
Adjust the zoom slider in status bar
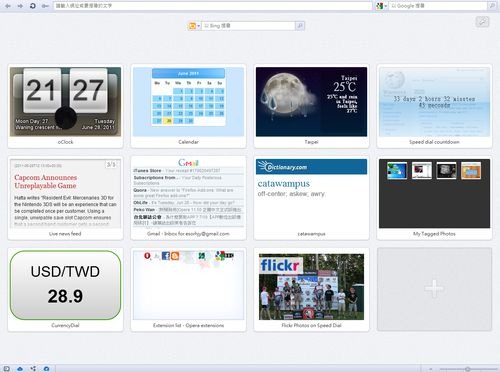[468, 369]
